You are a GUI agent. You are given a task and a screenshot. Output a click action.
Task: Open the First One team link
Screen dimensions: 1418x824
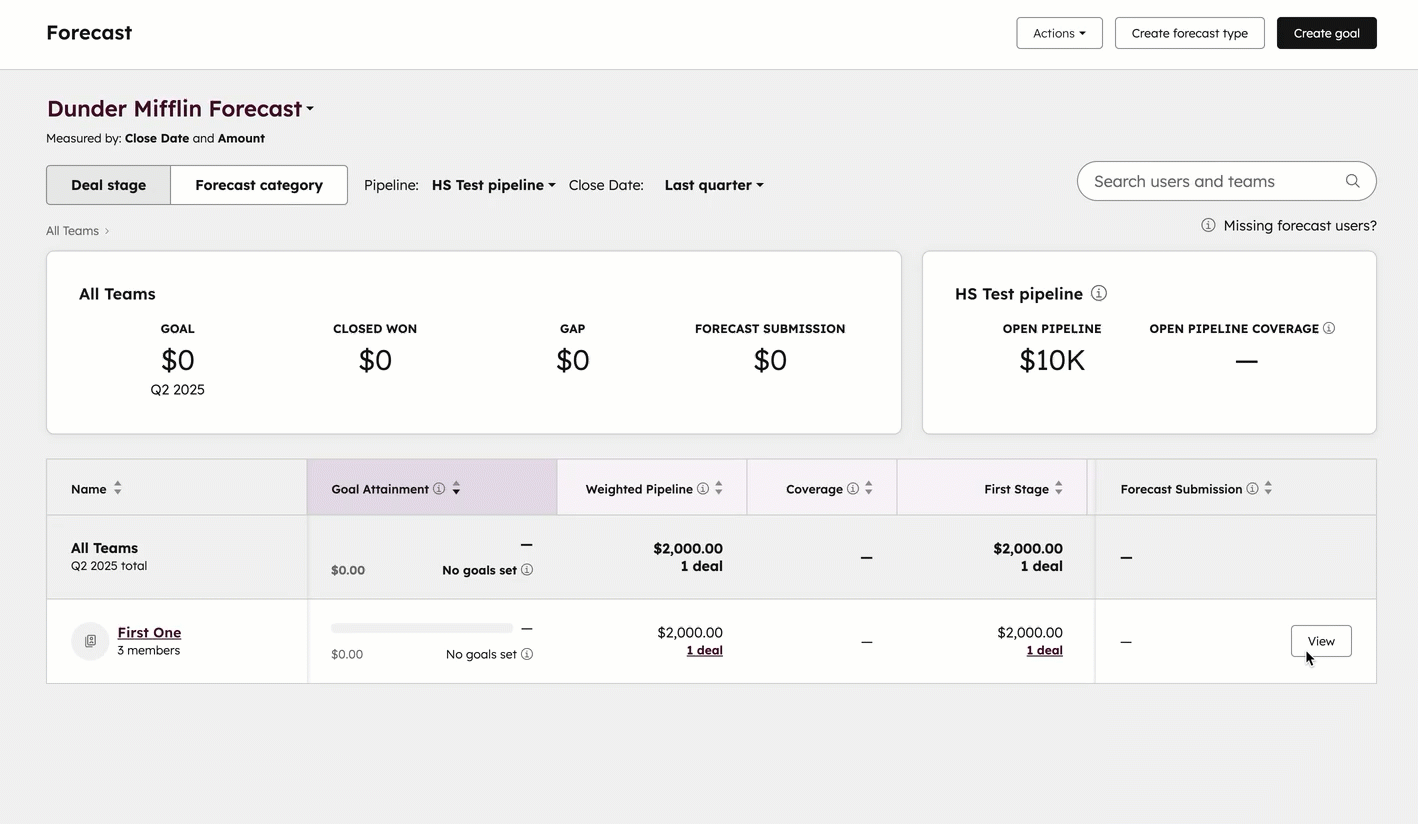[149, 632]
